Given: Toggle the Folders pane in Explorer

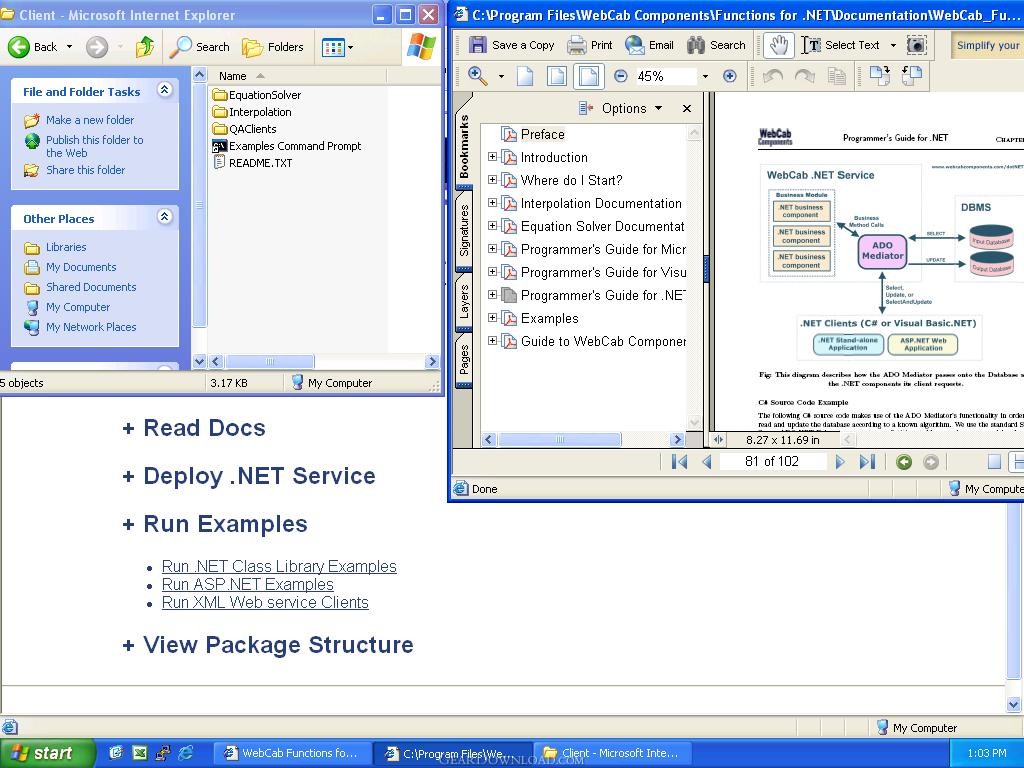Looking at the screenshot, I should [x=273, y=46].
